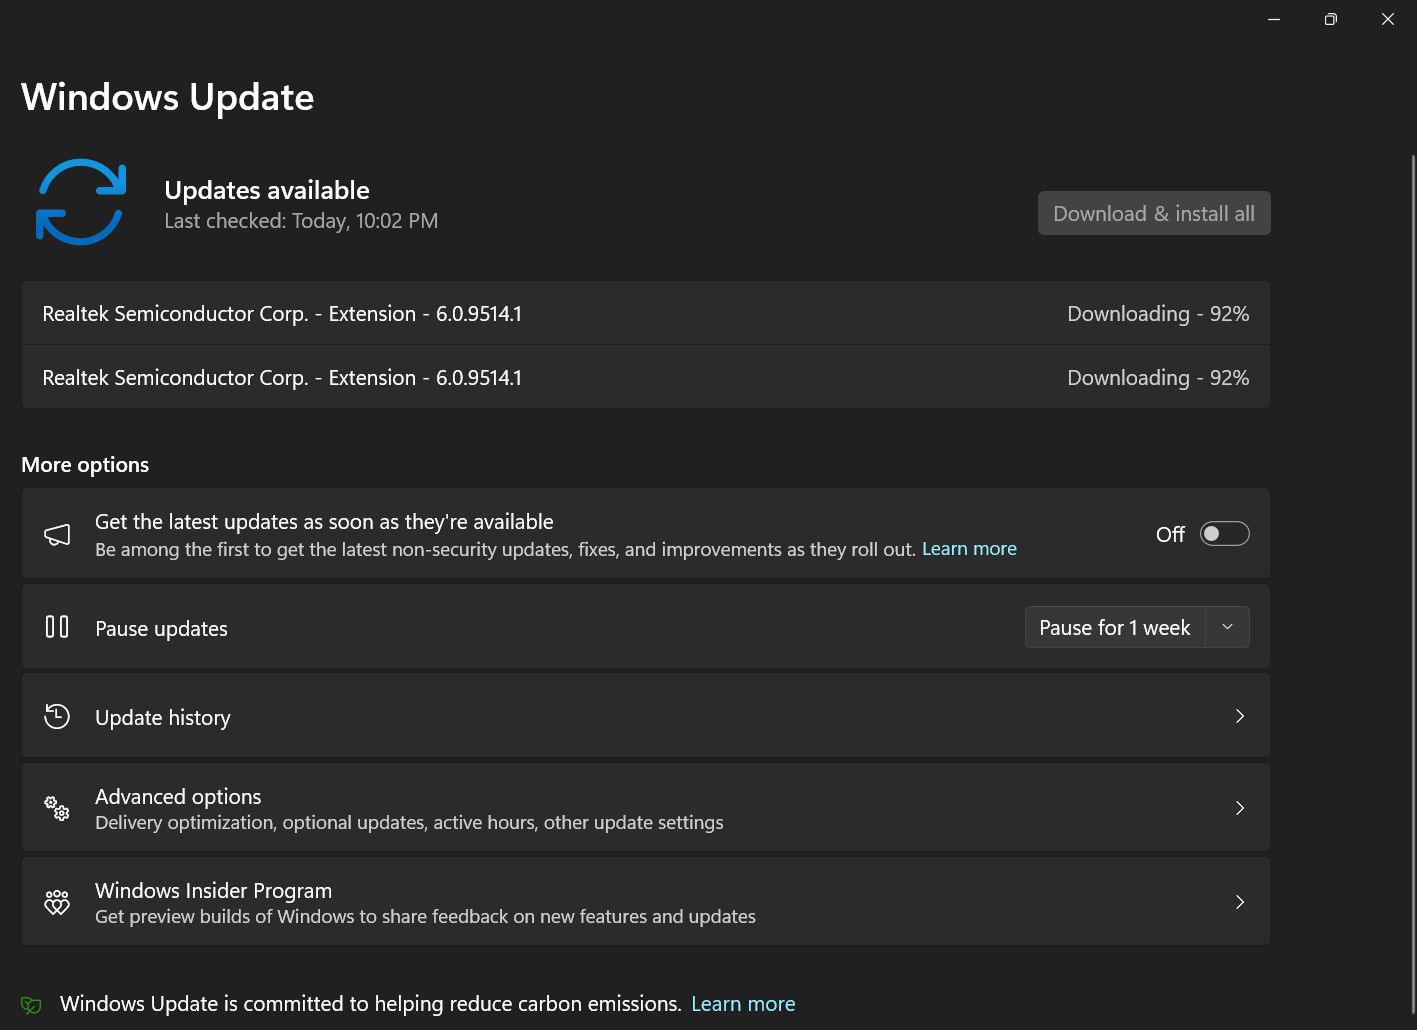Open the Advanced options entry

[x=178, y=797]
